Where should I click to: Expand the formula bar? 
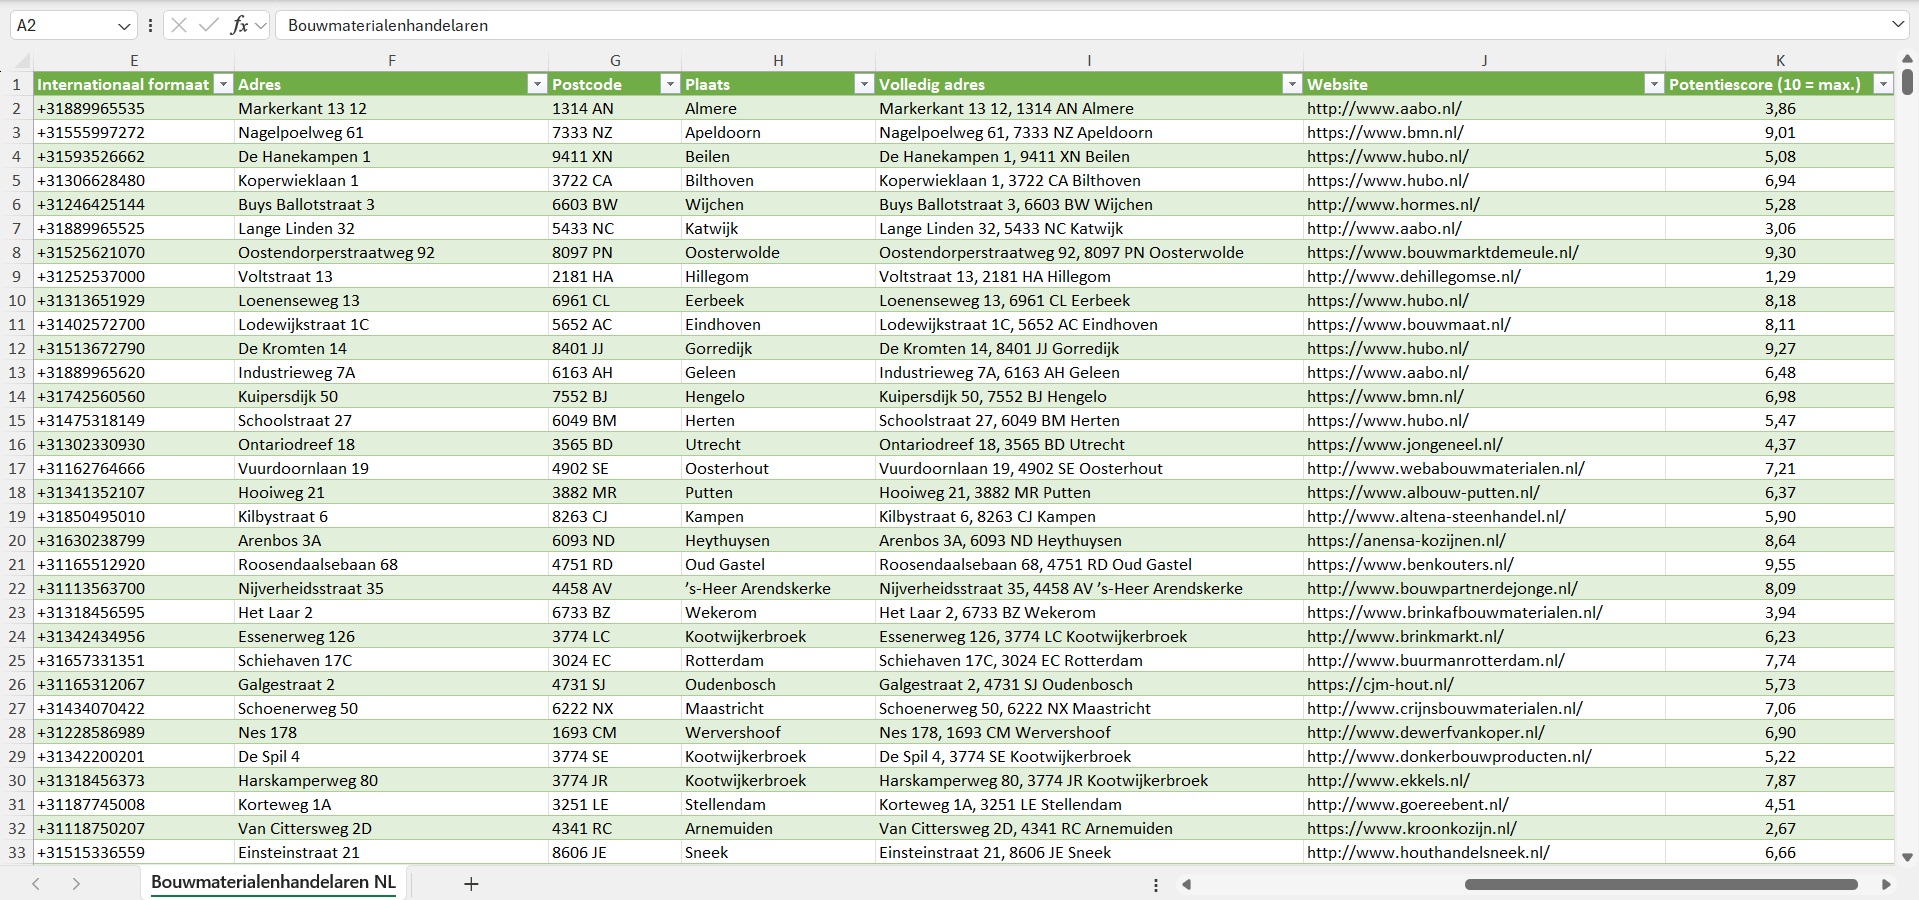[1897, 25]
